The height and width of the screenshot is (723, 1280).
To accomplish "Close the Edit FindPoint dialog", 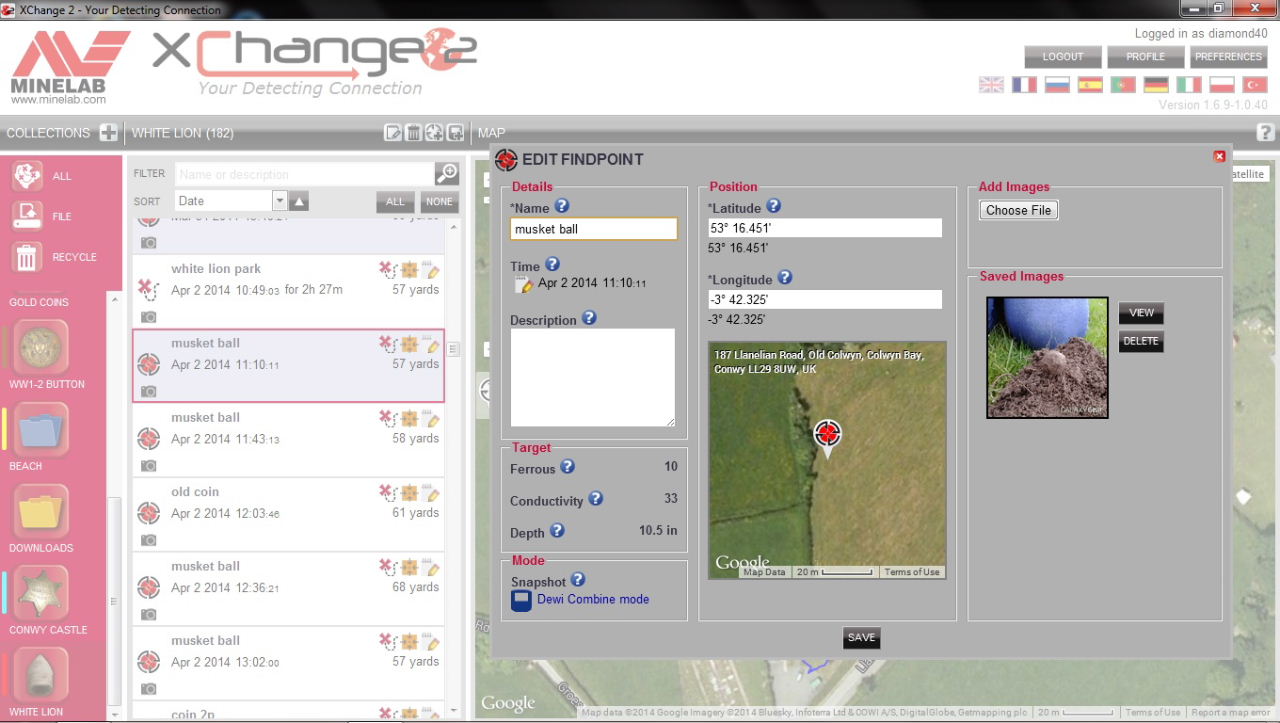I will 1219,156.
